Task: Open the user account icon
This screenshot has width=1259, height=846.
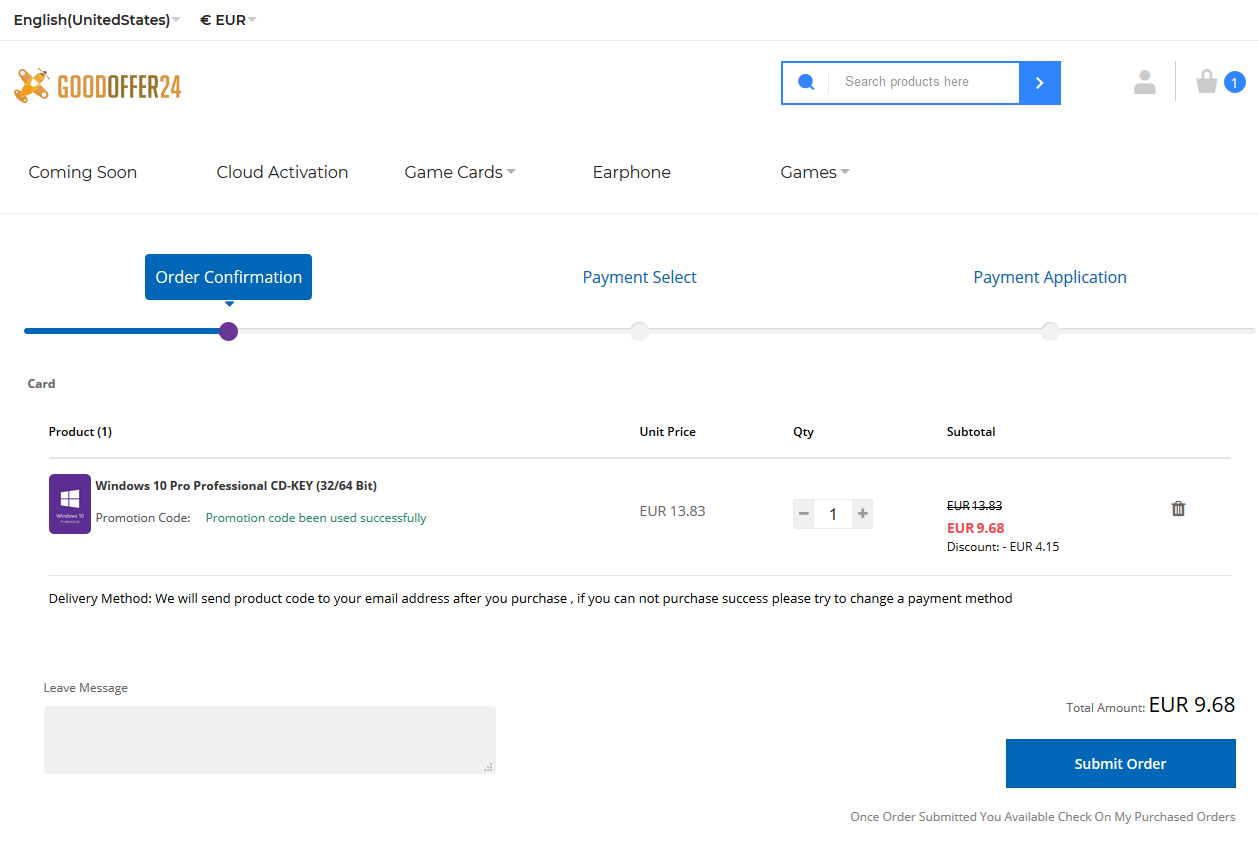Action: 1145,82
